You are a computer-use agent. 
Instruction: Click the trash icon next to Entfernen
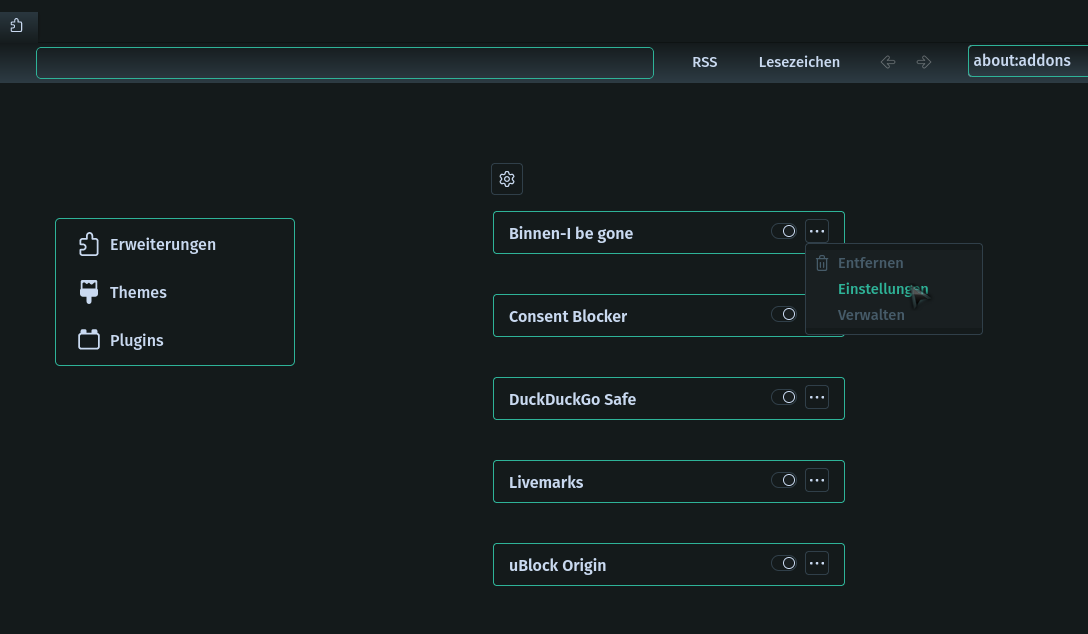point(822,263)
